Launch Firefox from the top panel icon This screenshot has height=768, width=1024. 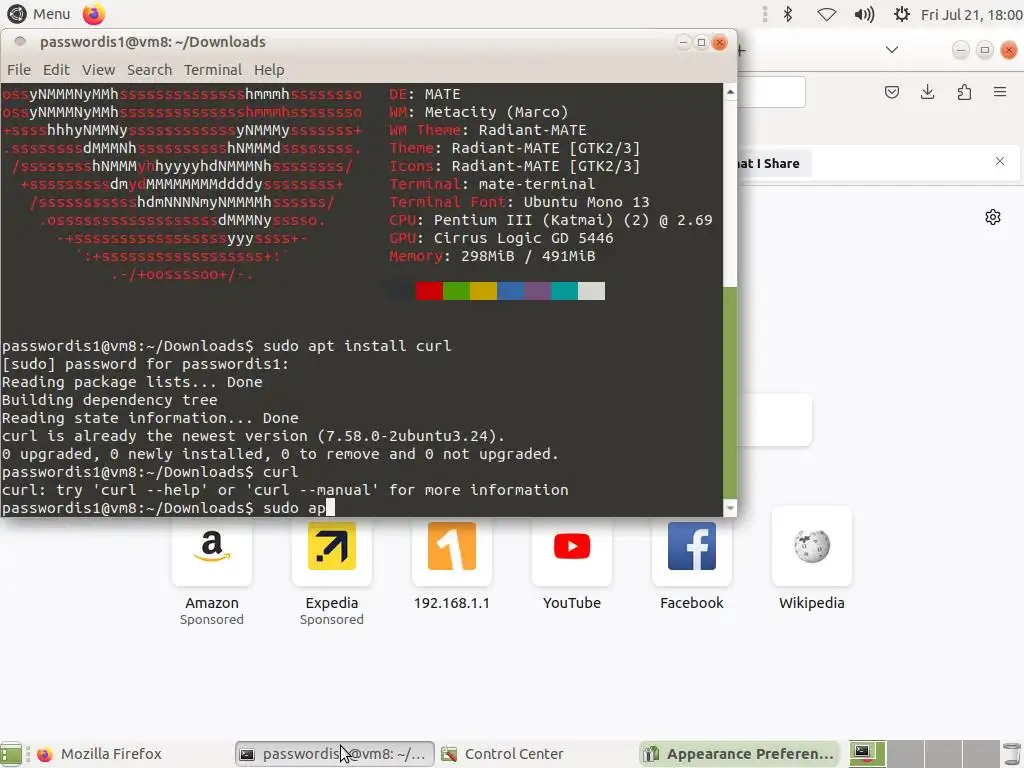pos(93,14)
